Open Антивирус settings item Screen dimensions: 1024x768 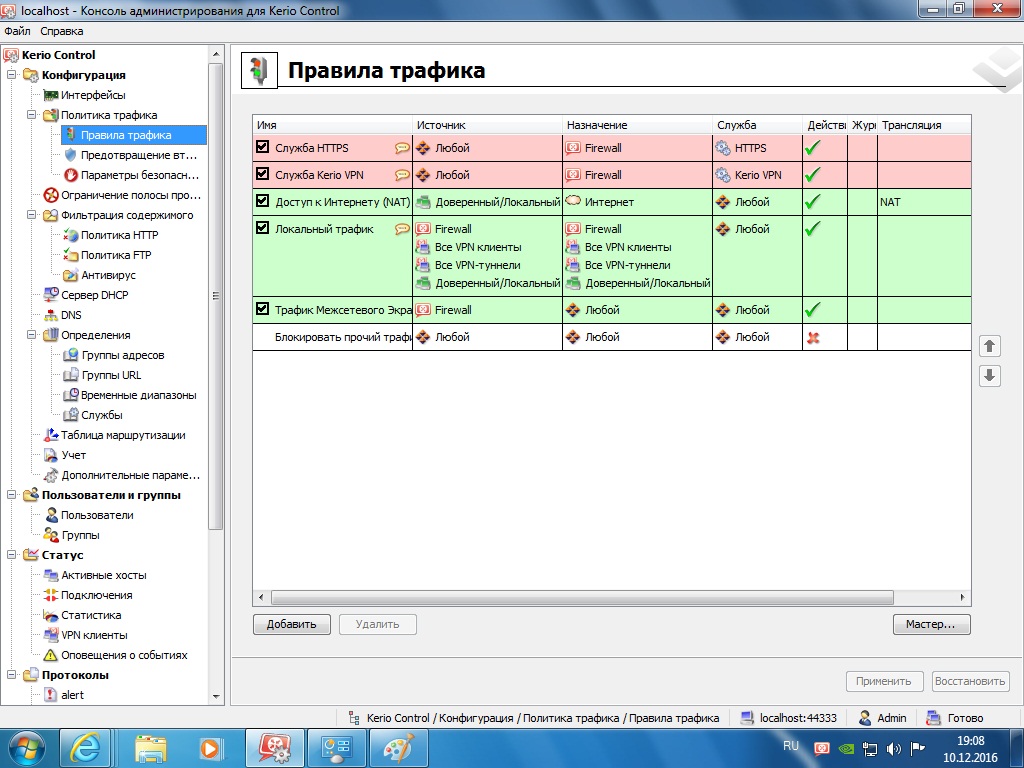99,275
